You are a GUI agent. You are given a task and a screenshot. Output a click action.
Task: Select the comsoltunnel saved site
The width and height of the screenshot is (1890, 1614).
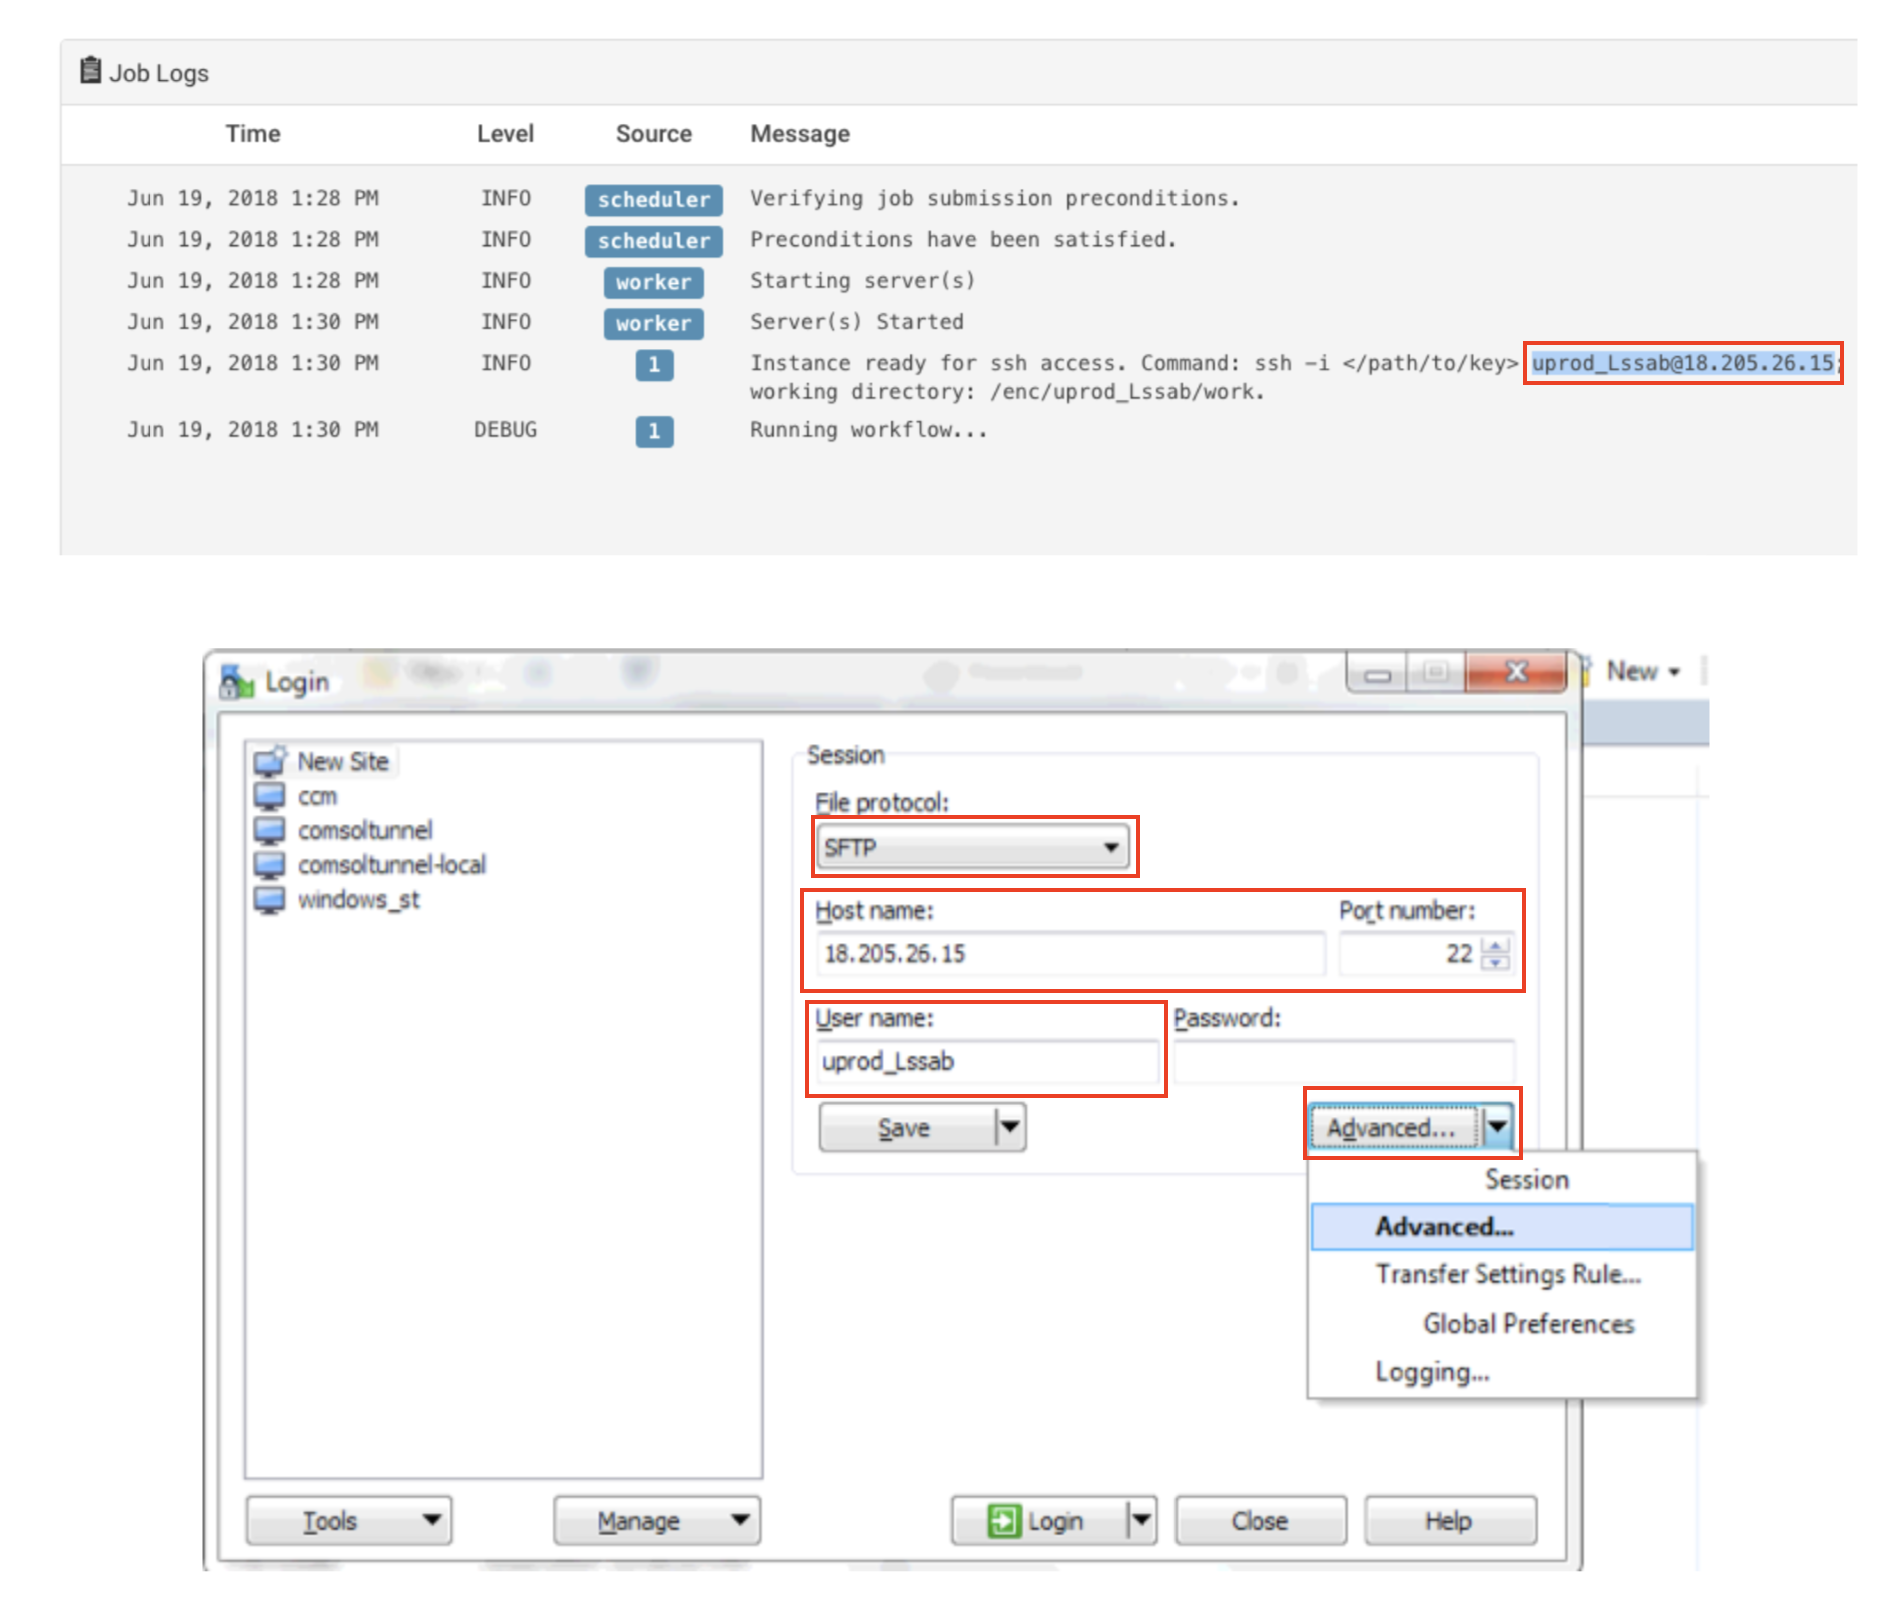pyautogui.click(x=365, y=830)
